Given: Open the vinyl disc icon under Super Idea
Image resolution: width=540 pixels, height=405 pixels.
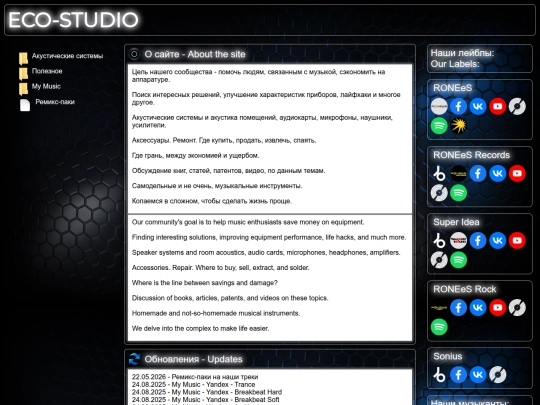Looking at the screenshot, I should pos(439,260).
